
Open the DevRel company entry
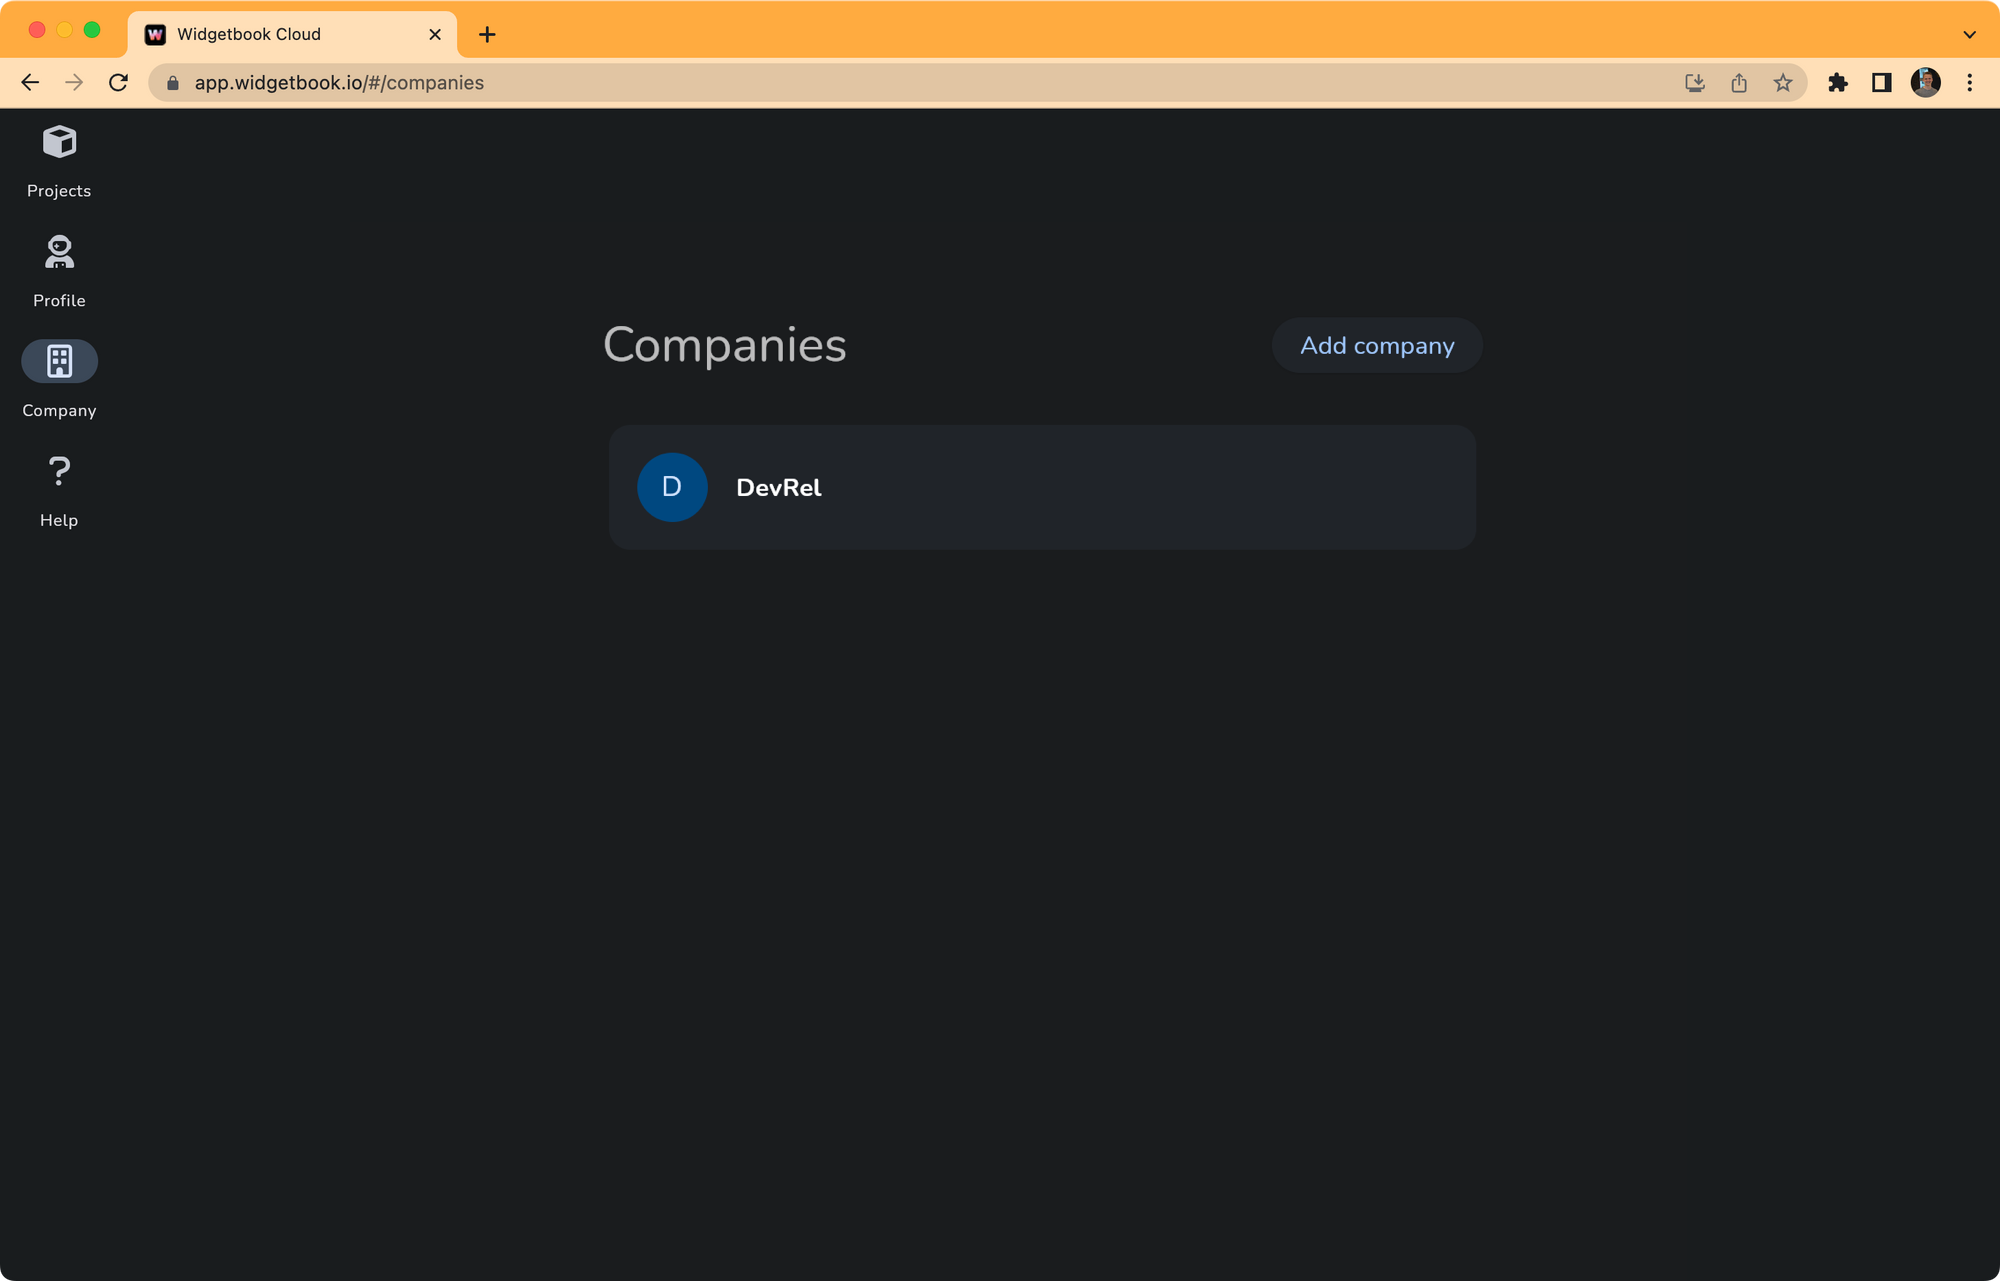click(1041, 487)
